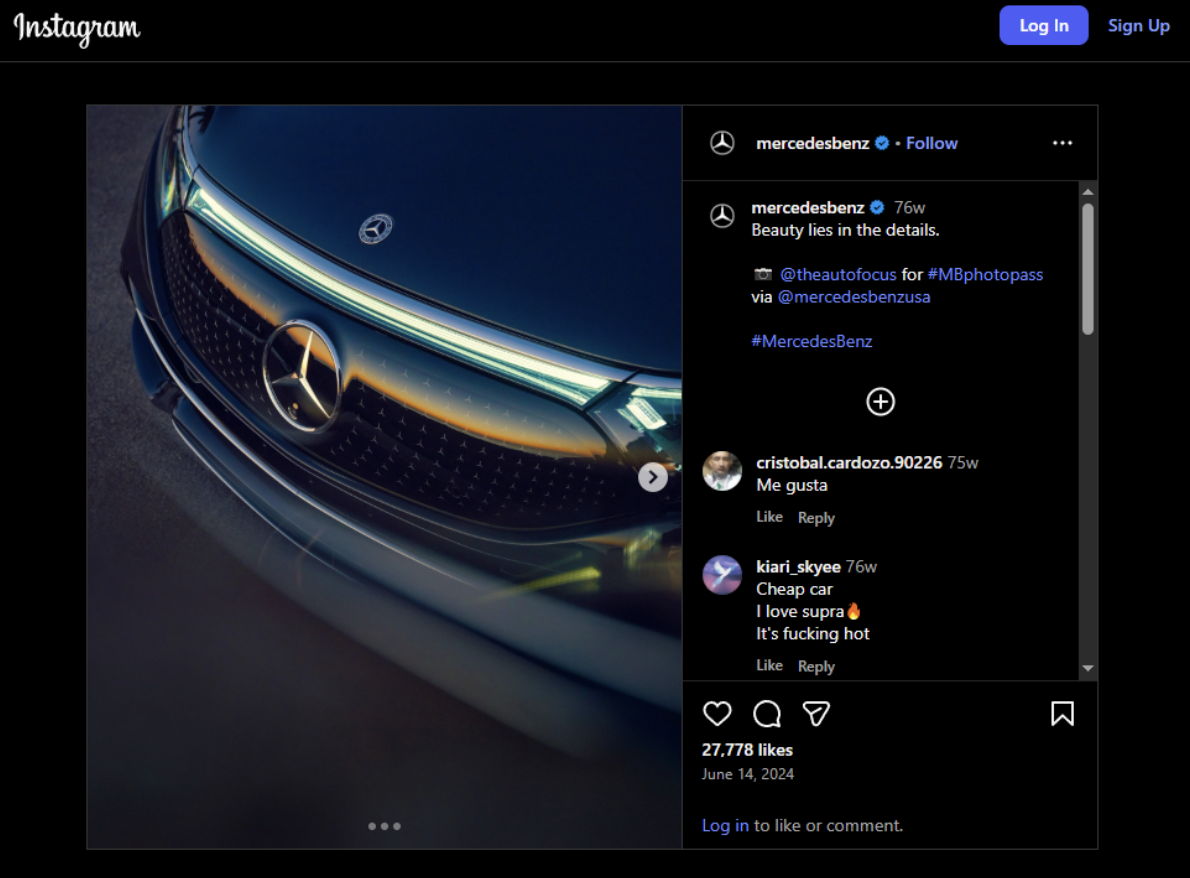Like the post with heart icon
The width and height of the screenshot is (1190, 878).
(x=717, y=713)
